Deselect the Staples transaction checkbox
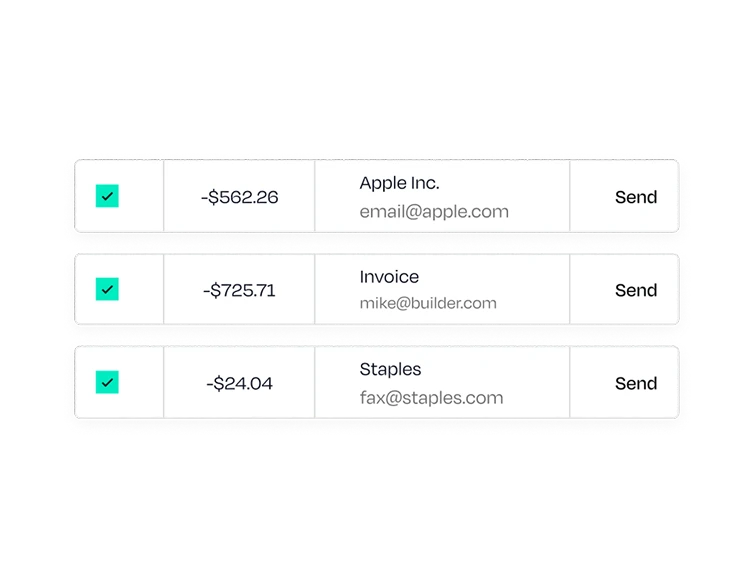 107,382
